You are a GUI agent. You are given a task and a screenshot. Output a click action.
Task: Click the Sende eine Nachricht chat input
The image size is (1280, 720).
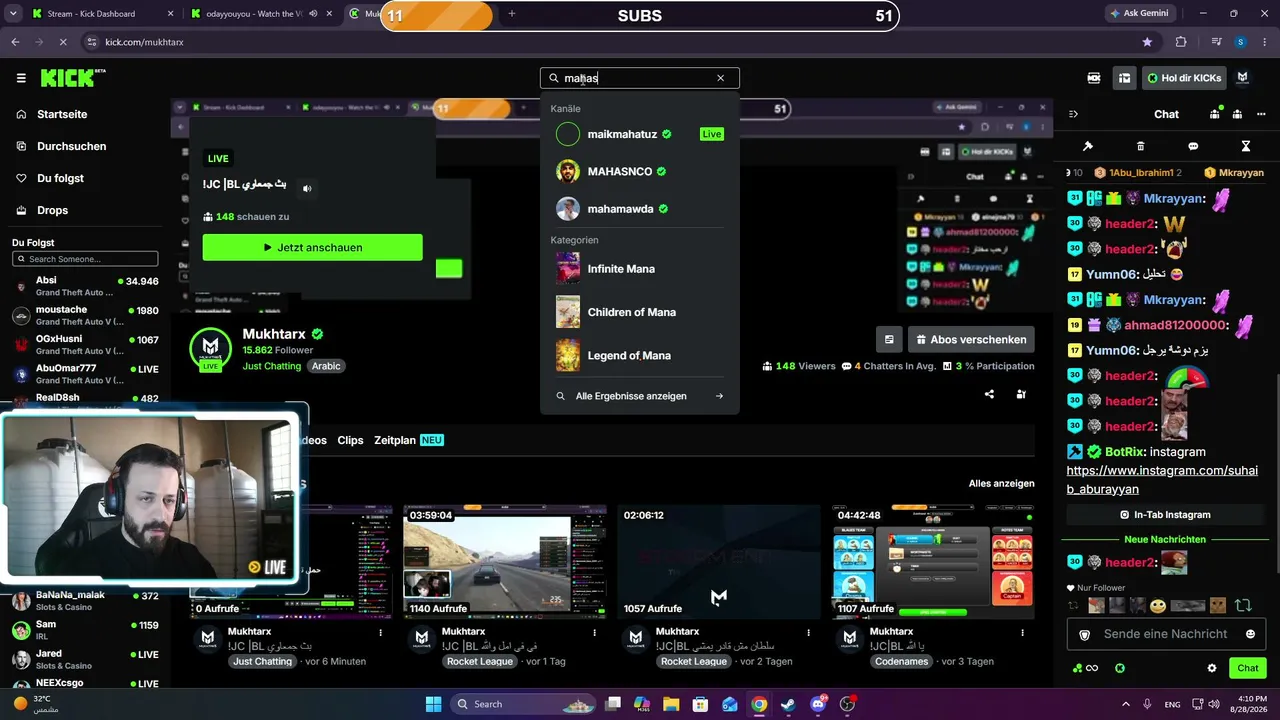(x=1165, y=634)
